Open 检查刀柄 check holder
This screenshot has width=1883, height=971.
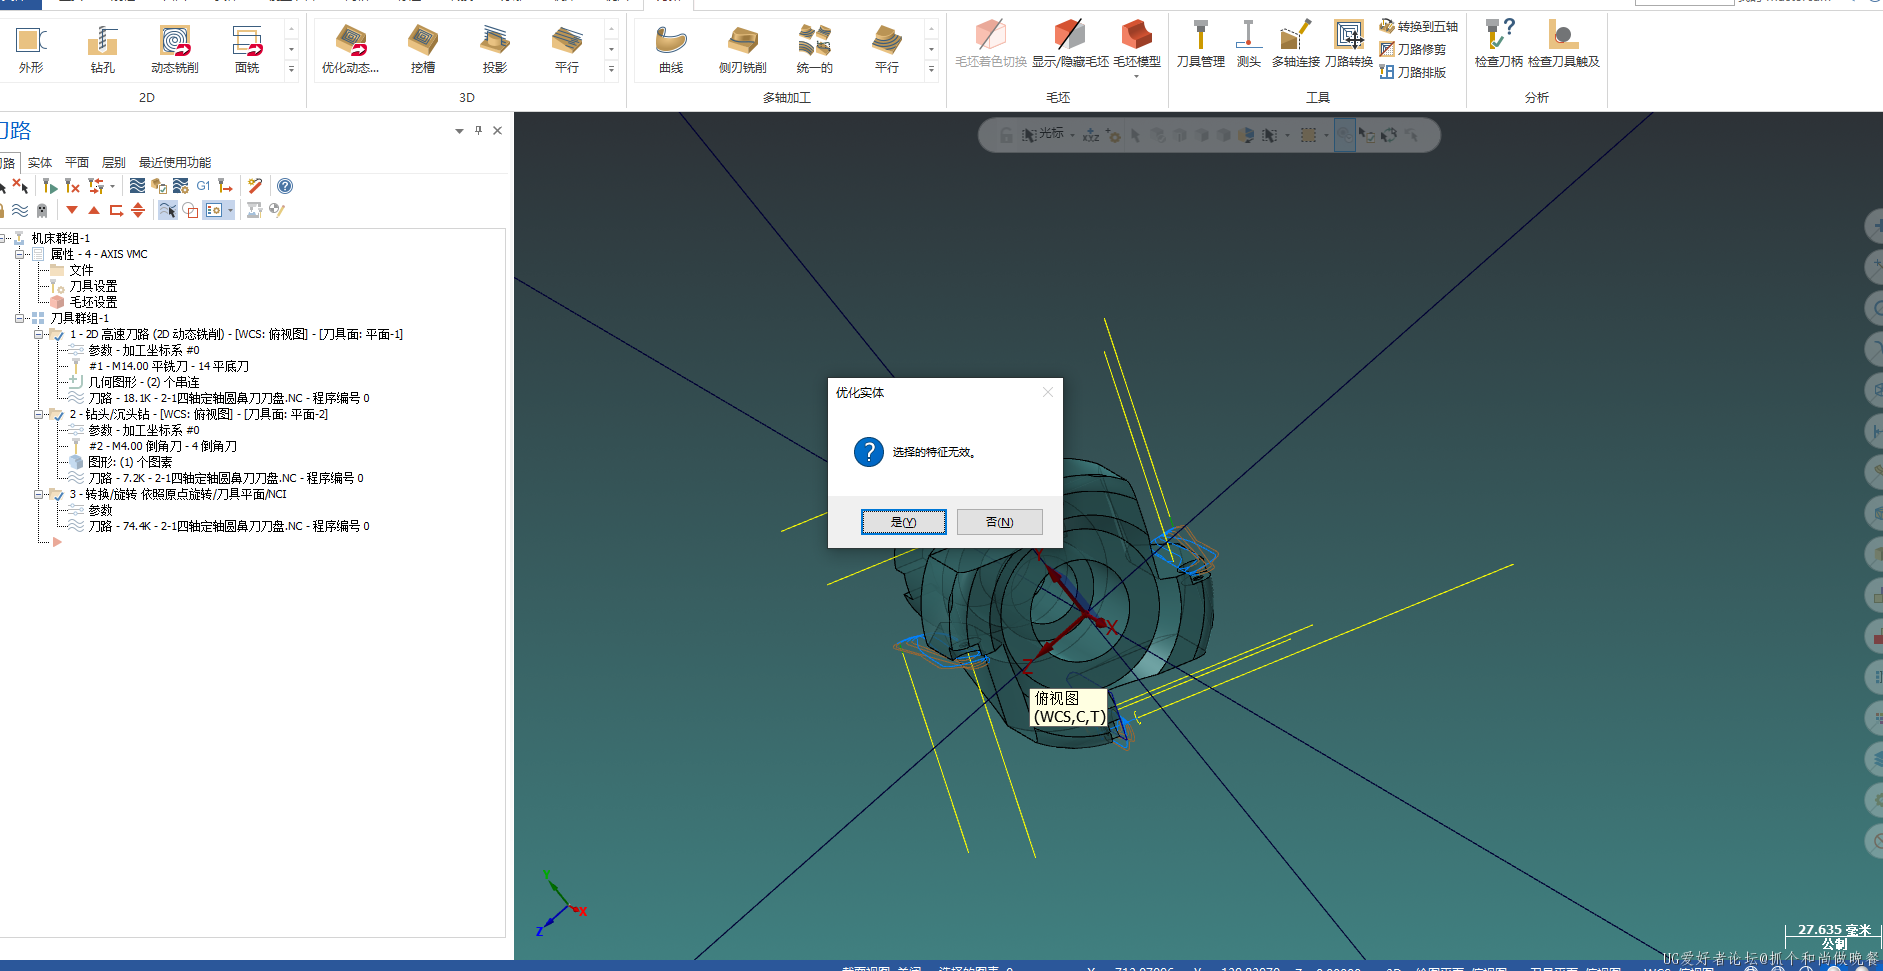tap(1499, 44)
